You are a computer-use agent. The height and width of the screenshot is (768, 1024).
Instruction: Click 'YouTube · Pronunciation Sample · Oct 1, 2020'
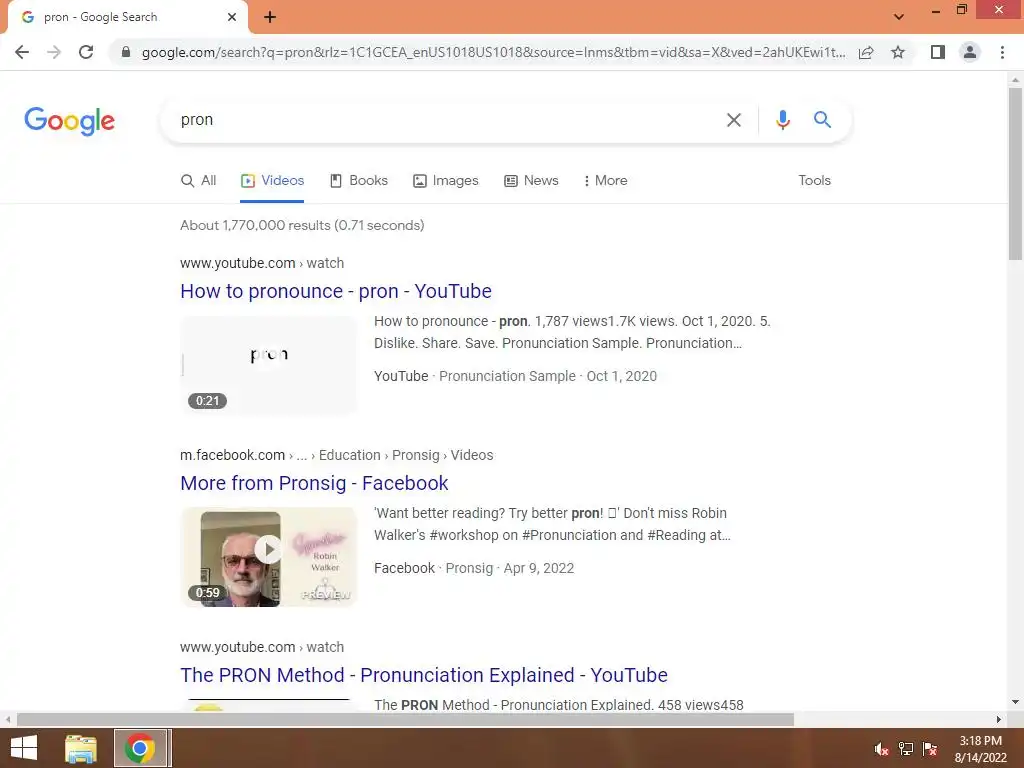515,376
